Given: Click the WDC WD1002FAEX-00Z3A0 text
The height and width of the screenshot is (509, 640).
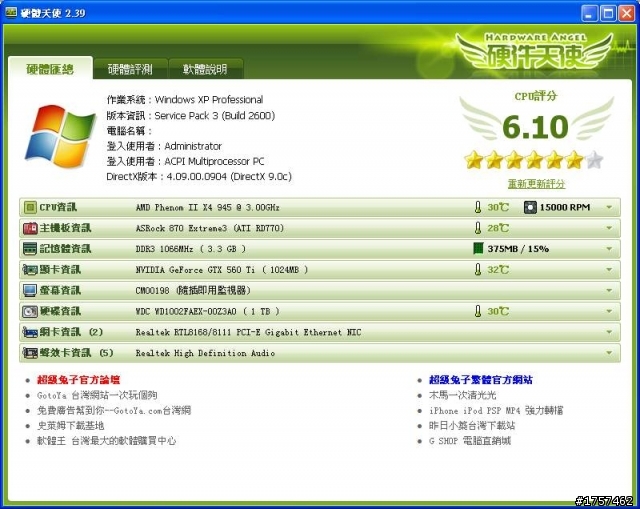Looking at the screenshot, I should tap(207, 311).
